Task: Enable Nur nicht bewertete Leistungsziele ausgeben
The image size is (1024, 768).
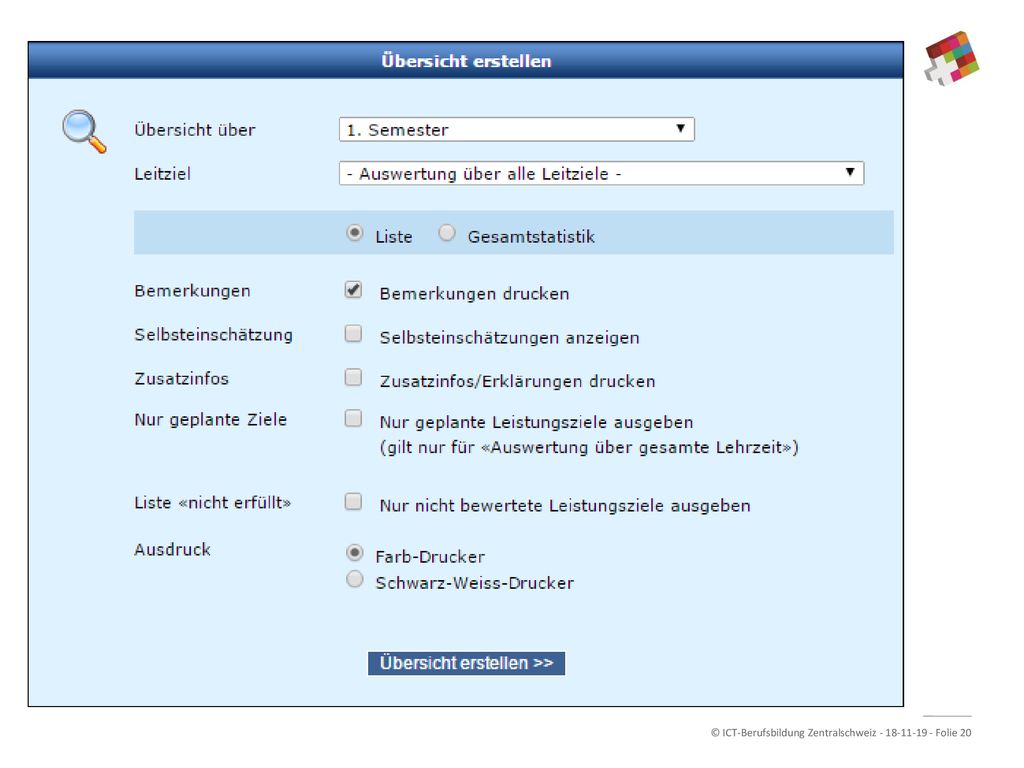Action: point(353,501)
